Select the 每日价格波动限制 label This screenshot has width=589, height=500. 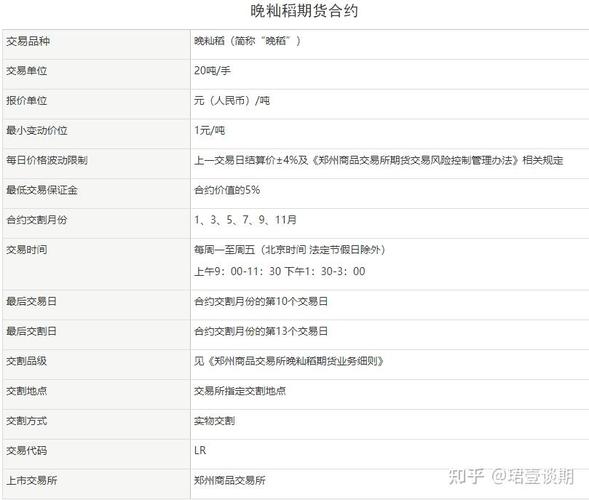[47, 160]
